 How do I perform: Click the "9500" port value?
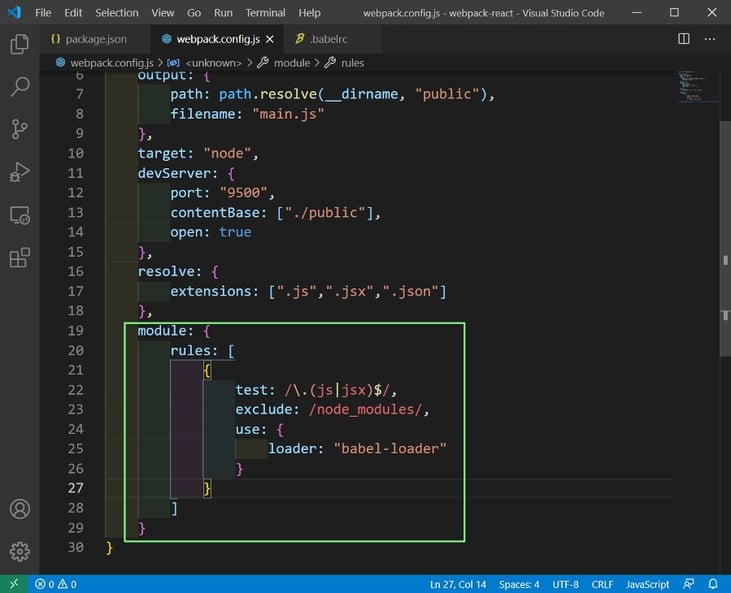(243, 193)
